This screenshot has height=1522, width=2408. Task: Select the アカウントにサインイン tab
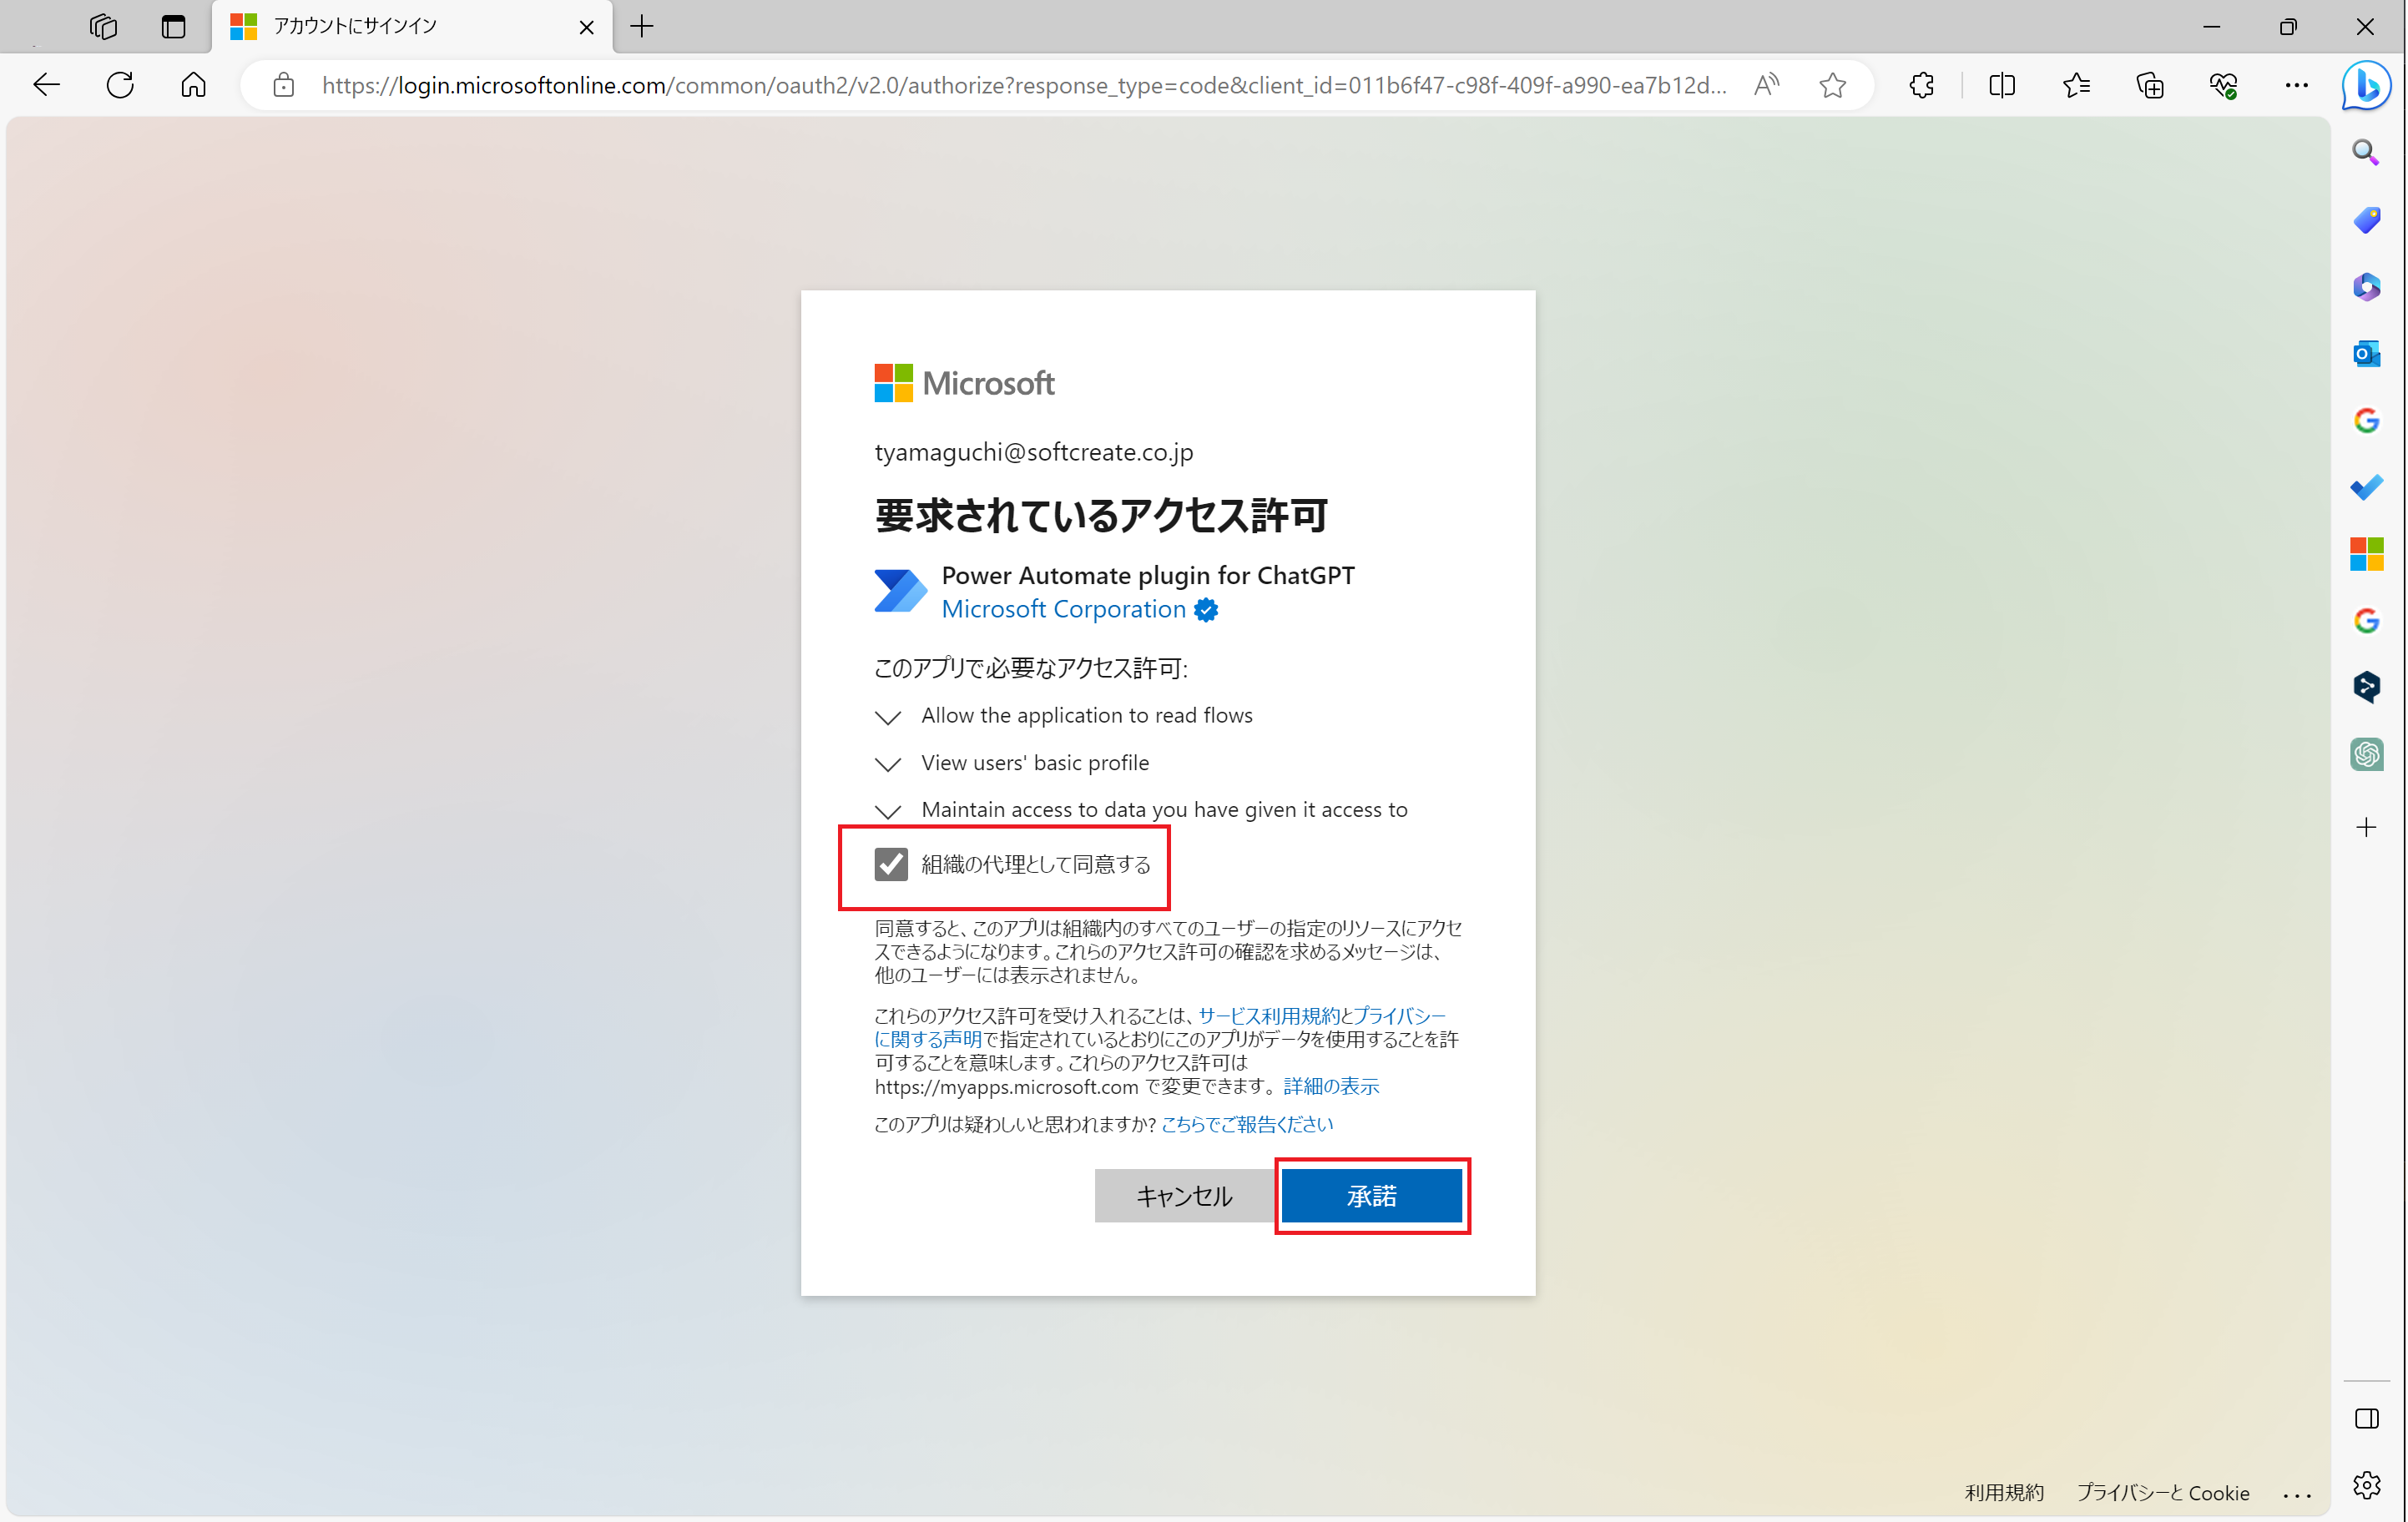412,27
